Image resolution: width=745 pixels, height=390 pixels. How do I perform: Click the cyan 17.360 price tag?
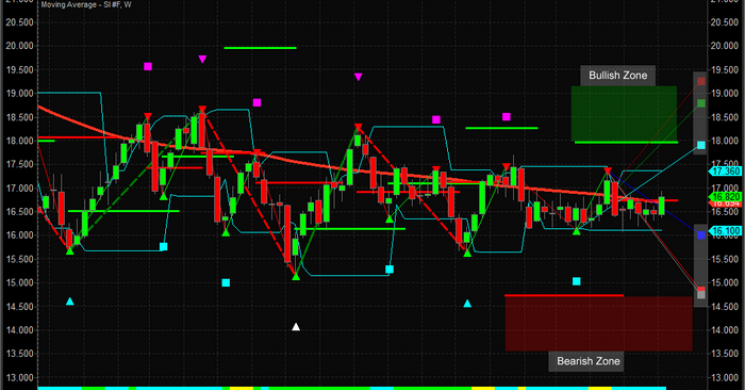tap(725, 171)
